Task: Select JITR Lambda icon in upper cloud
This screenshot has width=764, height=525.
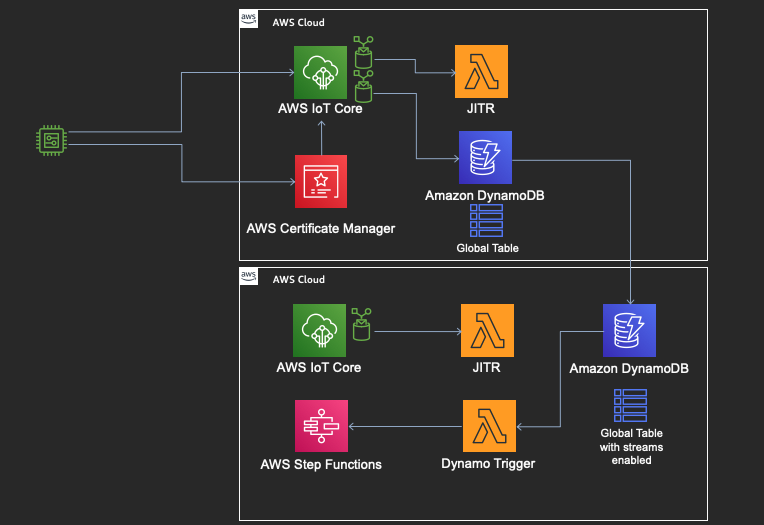Action: pos(481,72)
